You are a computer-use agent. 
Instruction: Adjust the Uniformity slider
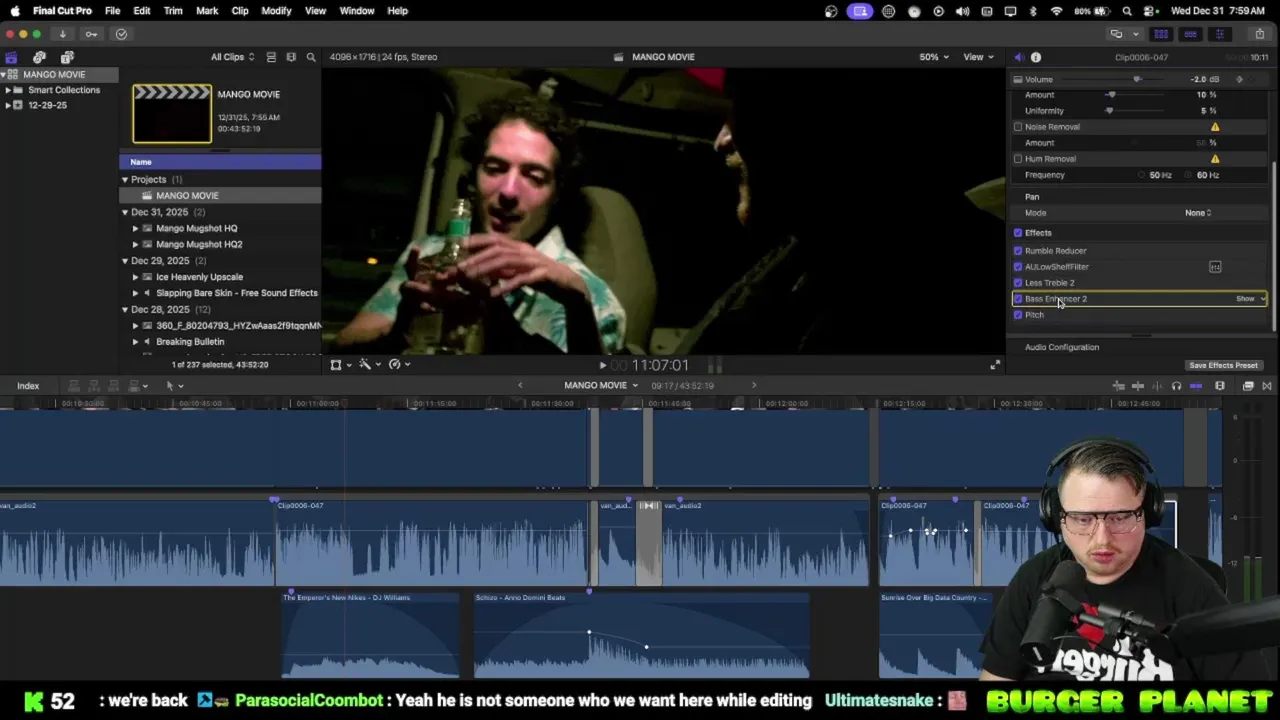[1109, 111]
